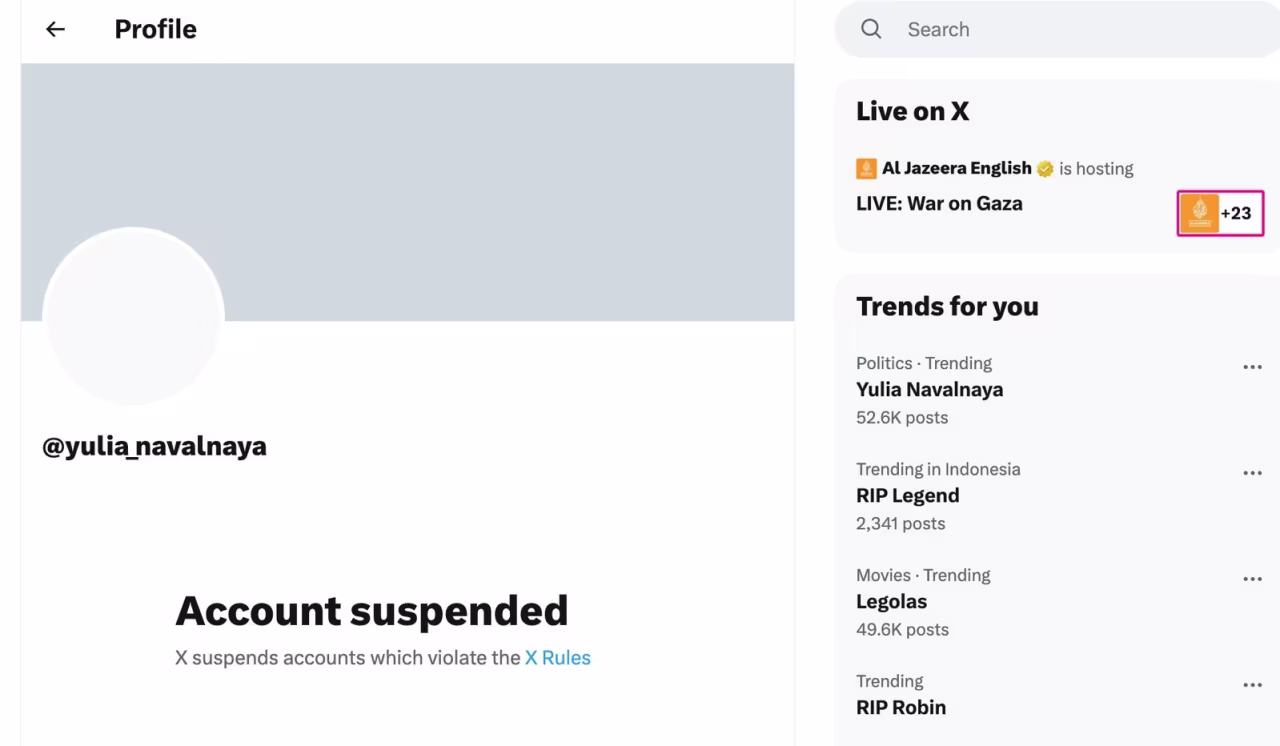This screenshot has width=1280, height=746.
Task: Open more options for Legolas trend
Action: (x=1252, y=579)
